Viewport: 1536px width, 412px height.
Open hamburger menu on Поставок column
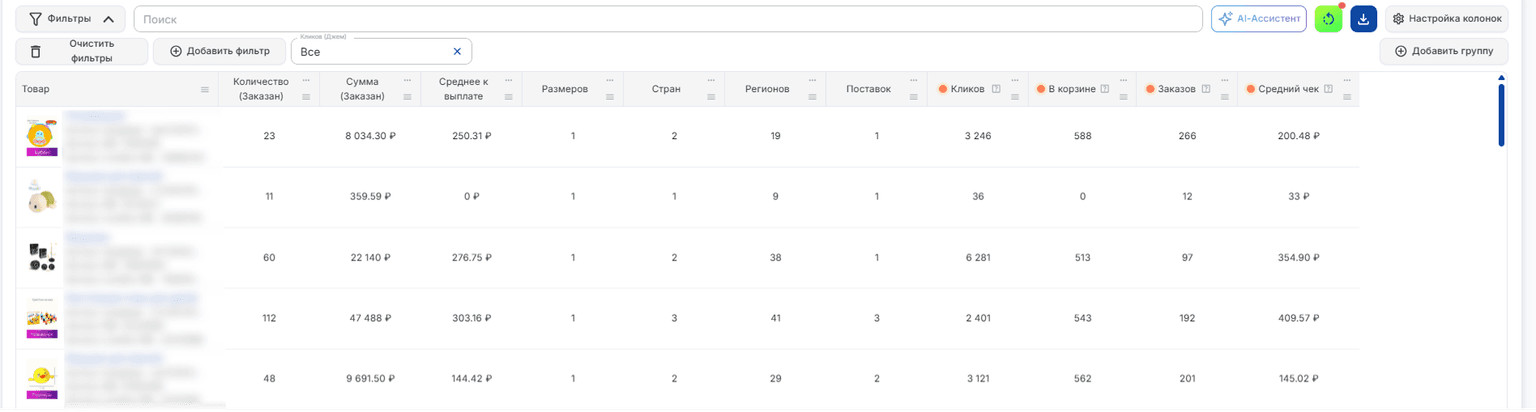pyautogui.click(x=913, y=97)
